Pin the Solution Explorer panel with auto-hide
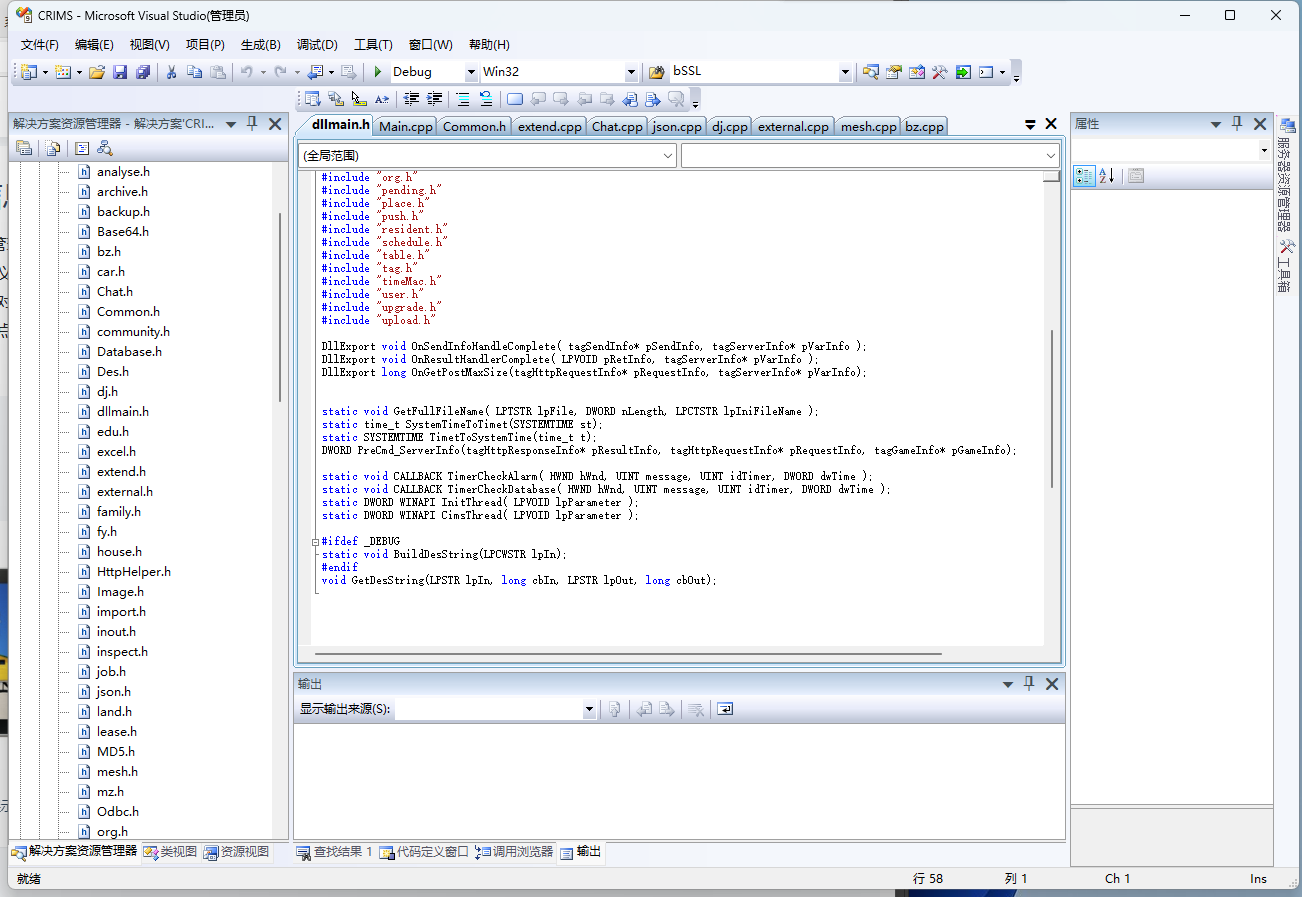Screen dimensions: 1302x897 253,123
